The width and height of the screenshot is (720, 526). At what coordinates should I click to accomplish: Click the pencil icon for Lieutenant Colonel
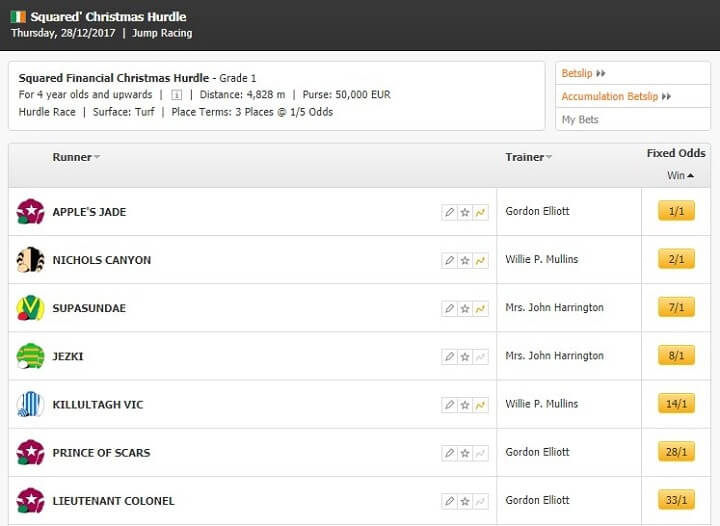coord(450,501)
